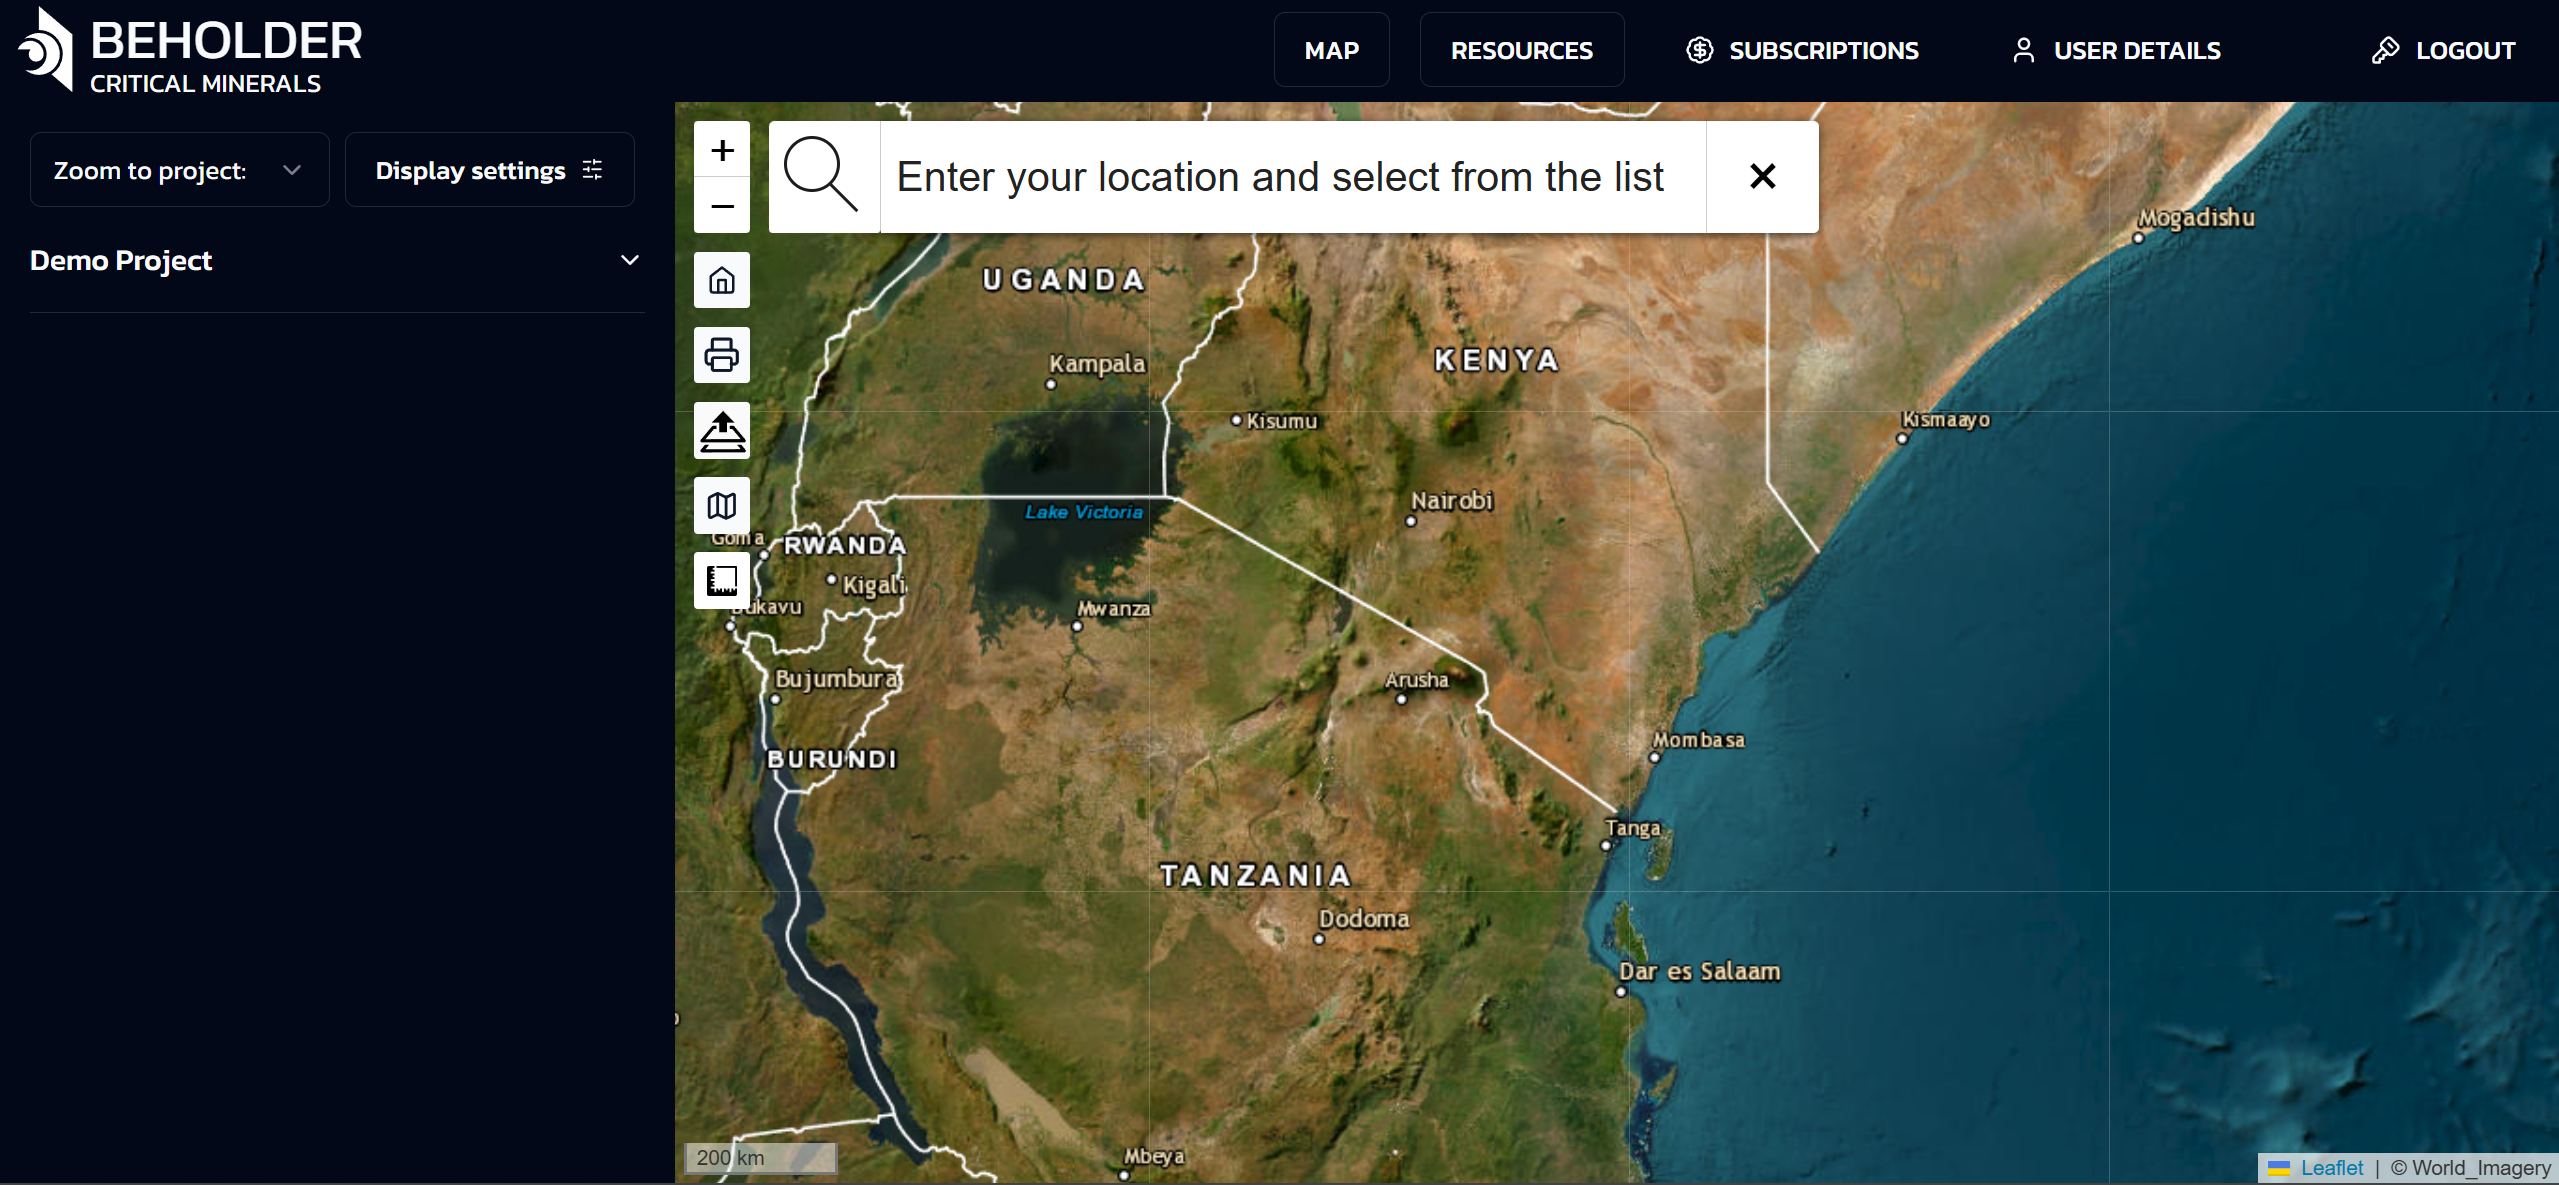The image size is (2559, 1185).
Task: Click the map zoom out minus button
Action: 722,206
